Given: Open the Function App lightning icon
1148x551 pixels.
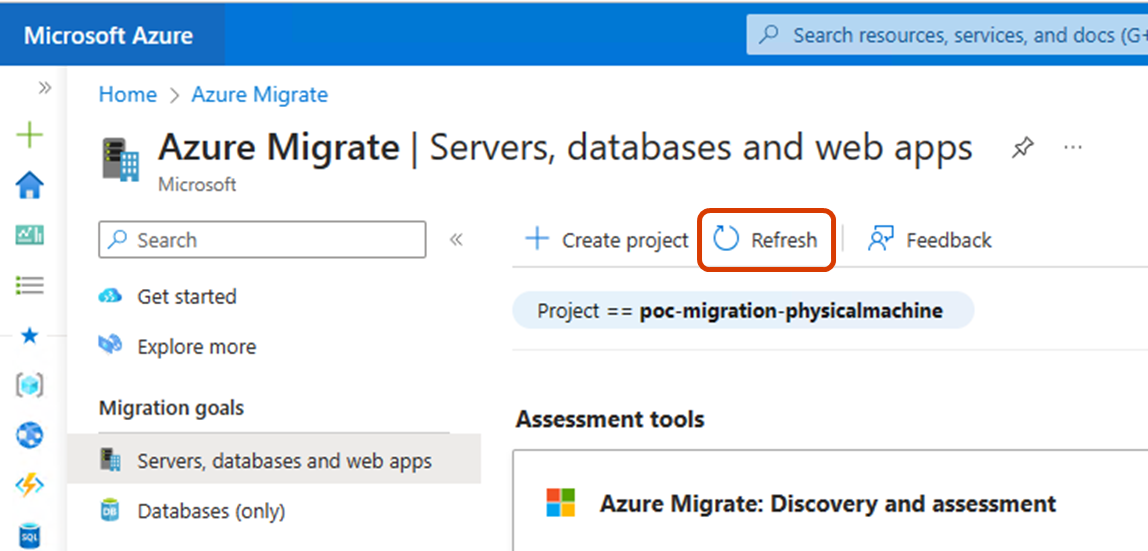Looking at the screenshot, I should [x=30, y=486].
